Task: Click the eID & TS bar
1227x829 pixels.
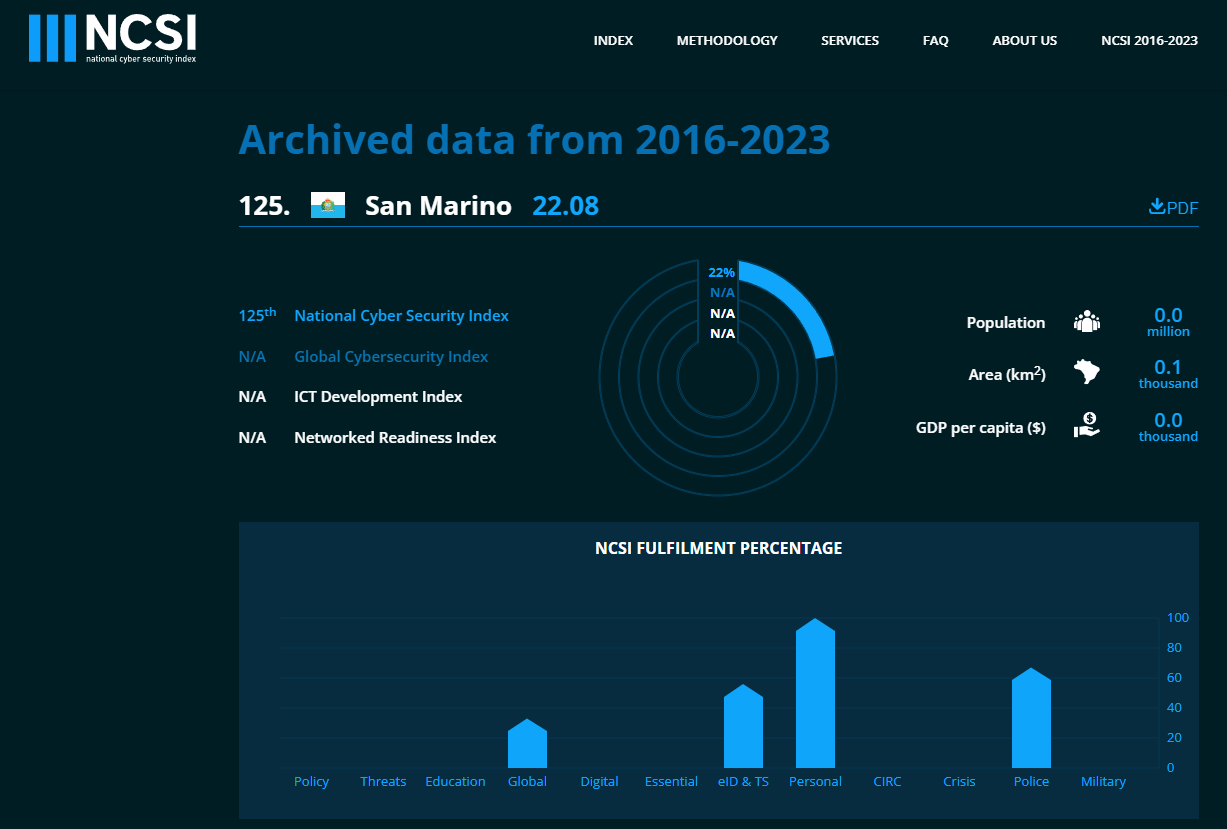Action: [743, 726]
